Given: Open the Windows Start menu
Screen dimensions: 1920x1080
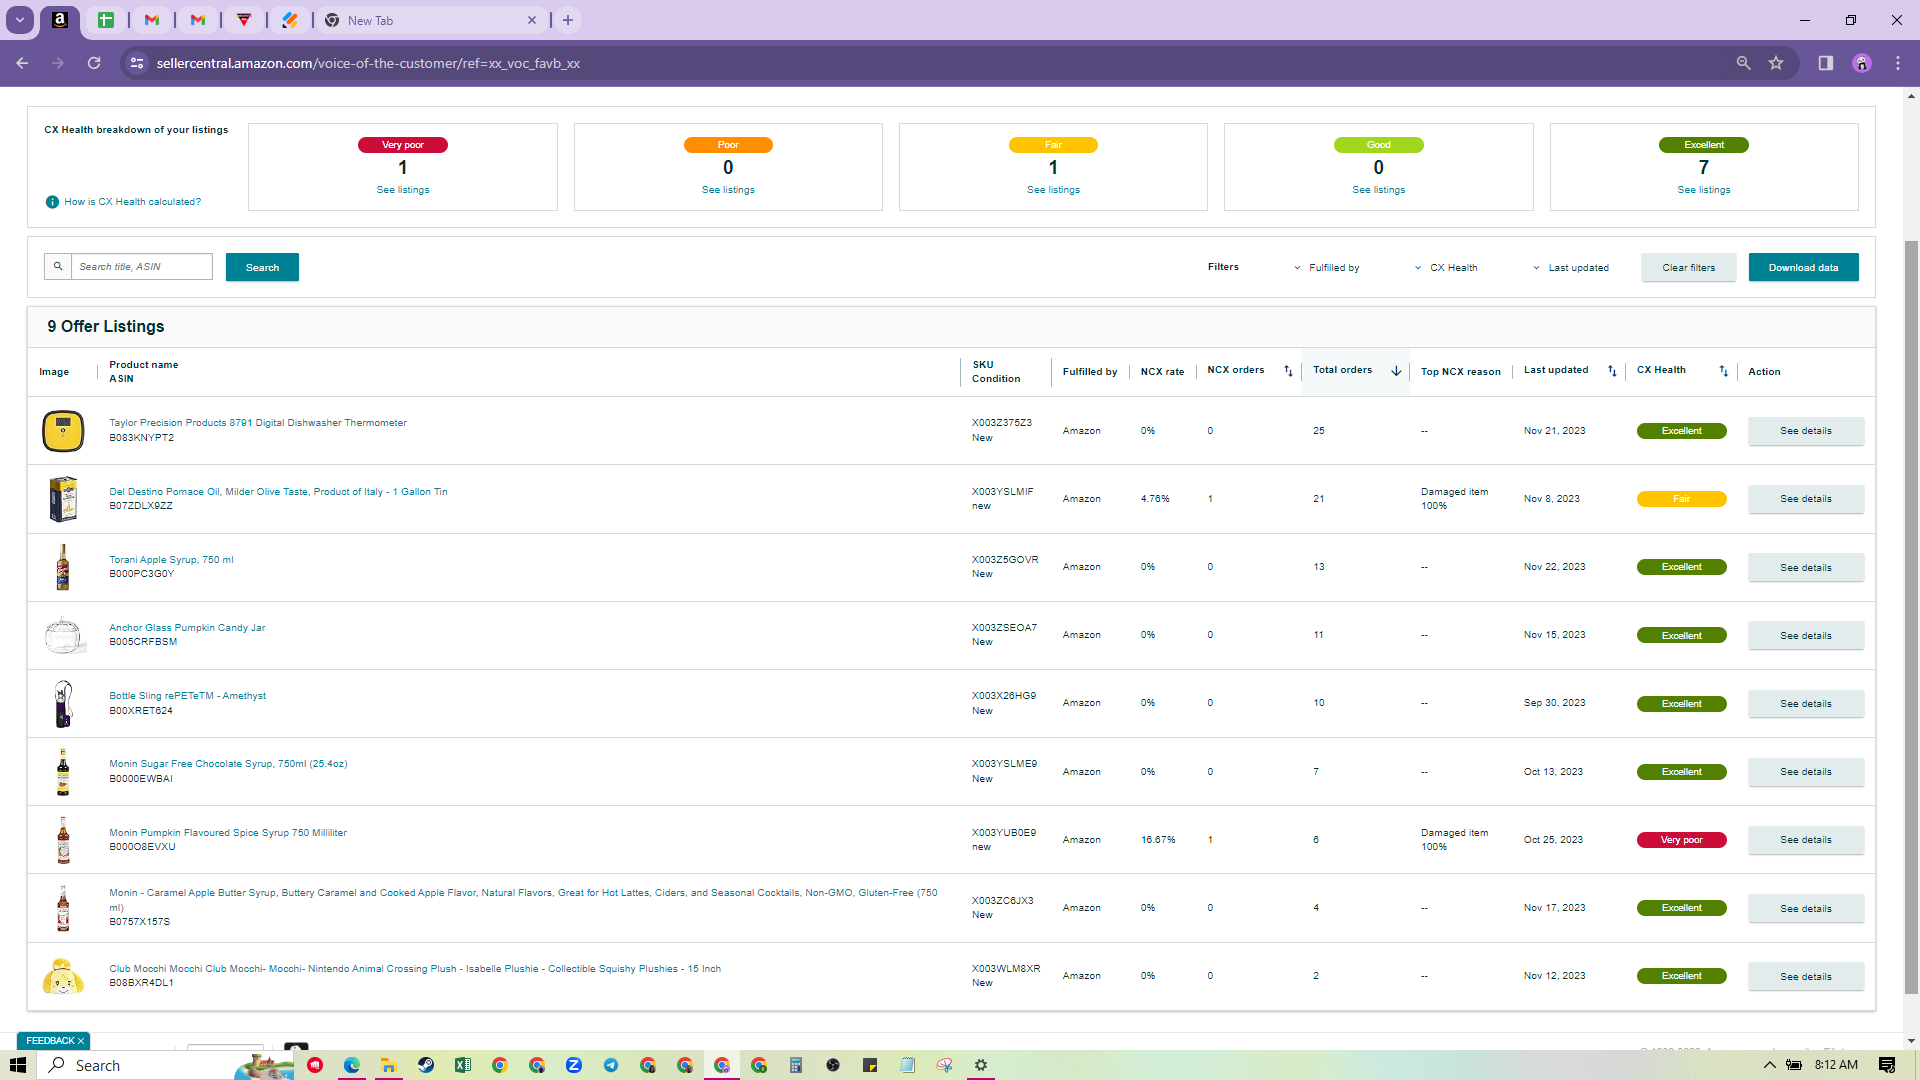Looking at the screenshot, I should [17, 1065].
